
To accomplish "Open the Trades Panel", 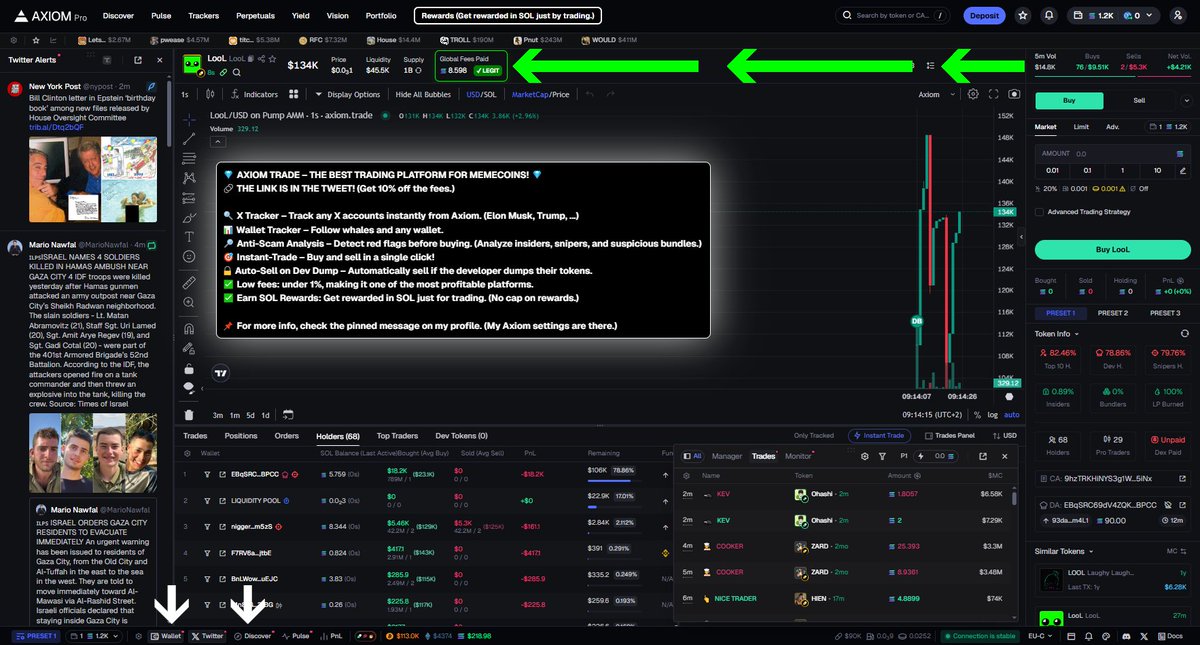I will point(950,436).
